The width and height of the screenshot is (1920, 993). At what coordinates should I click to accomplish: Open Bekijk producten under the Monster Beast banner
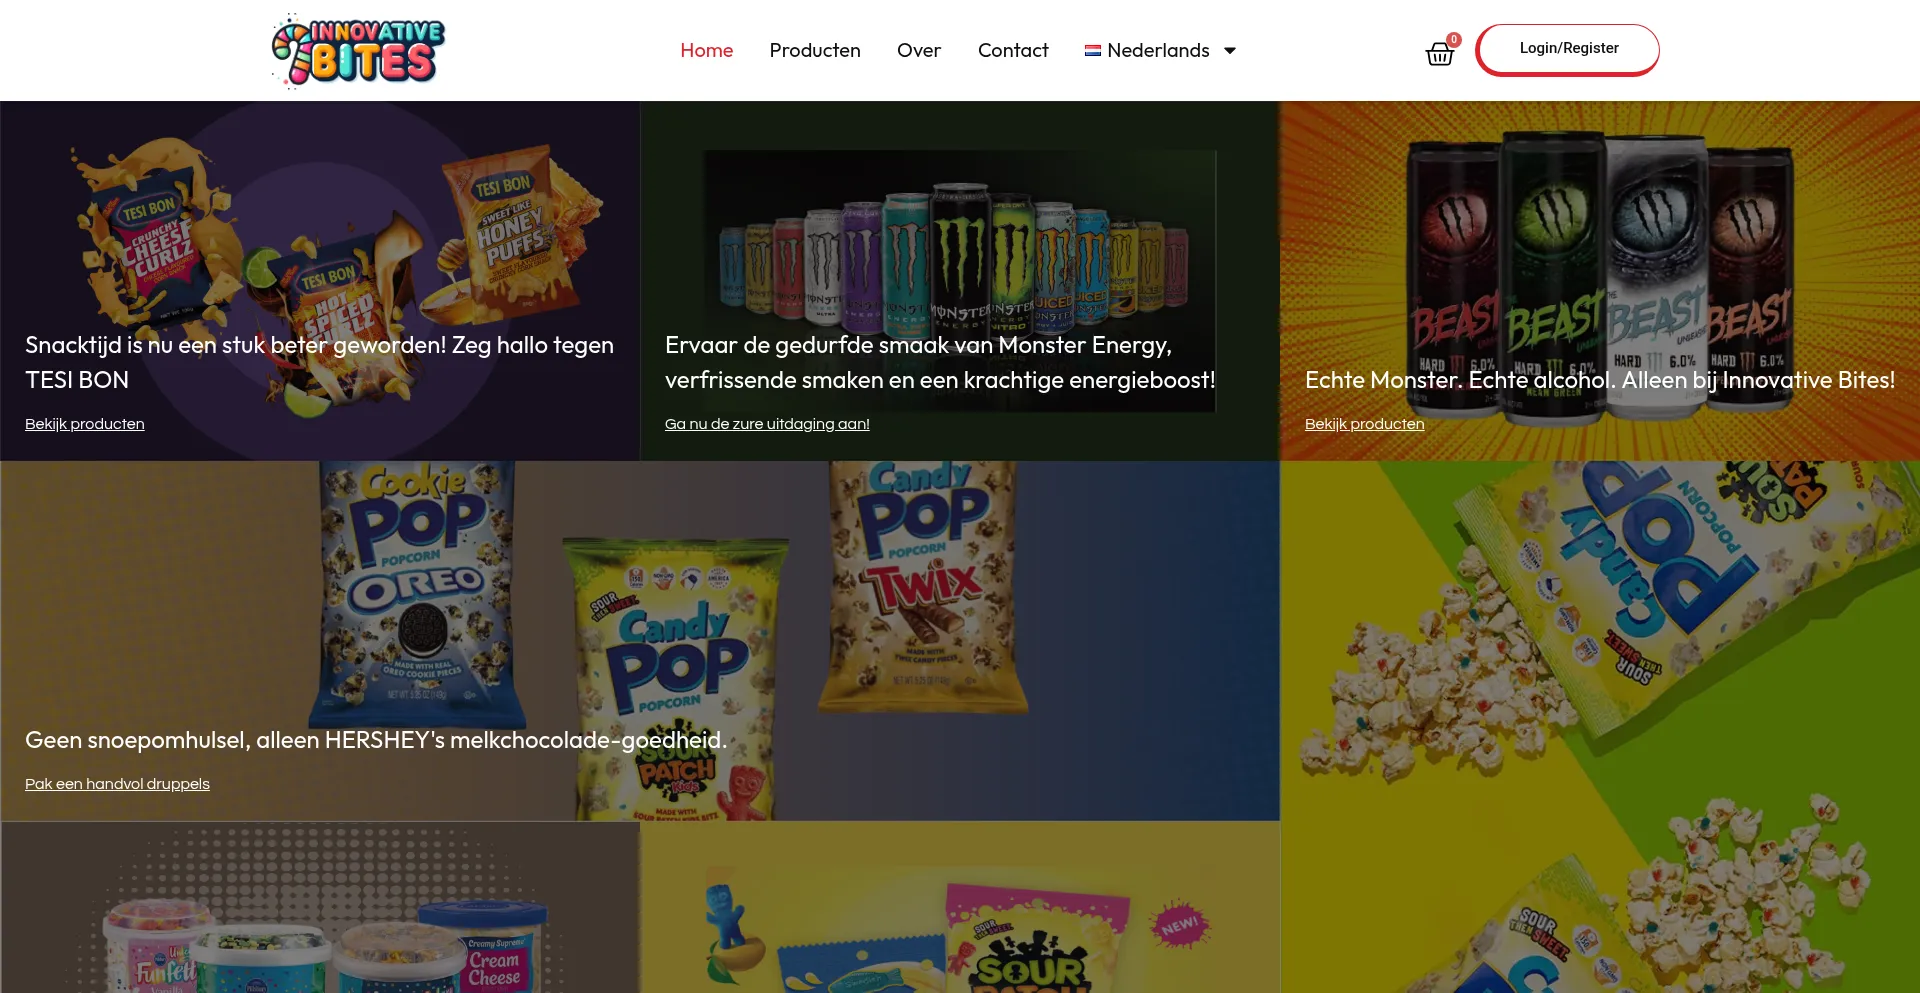point(1365,424)
